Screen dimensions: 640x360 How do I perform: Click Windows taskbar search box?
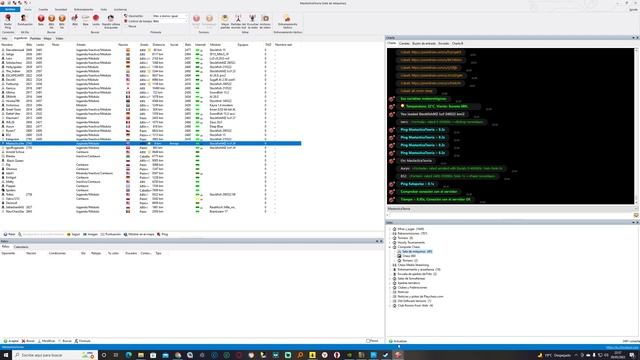pos(55,355)
